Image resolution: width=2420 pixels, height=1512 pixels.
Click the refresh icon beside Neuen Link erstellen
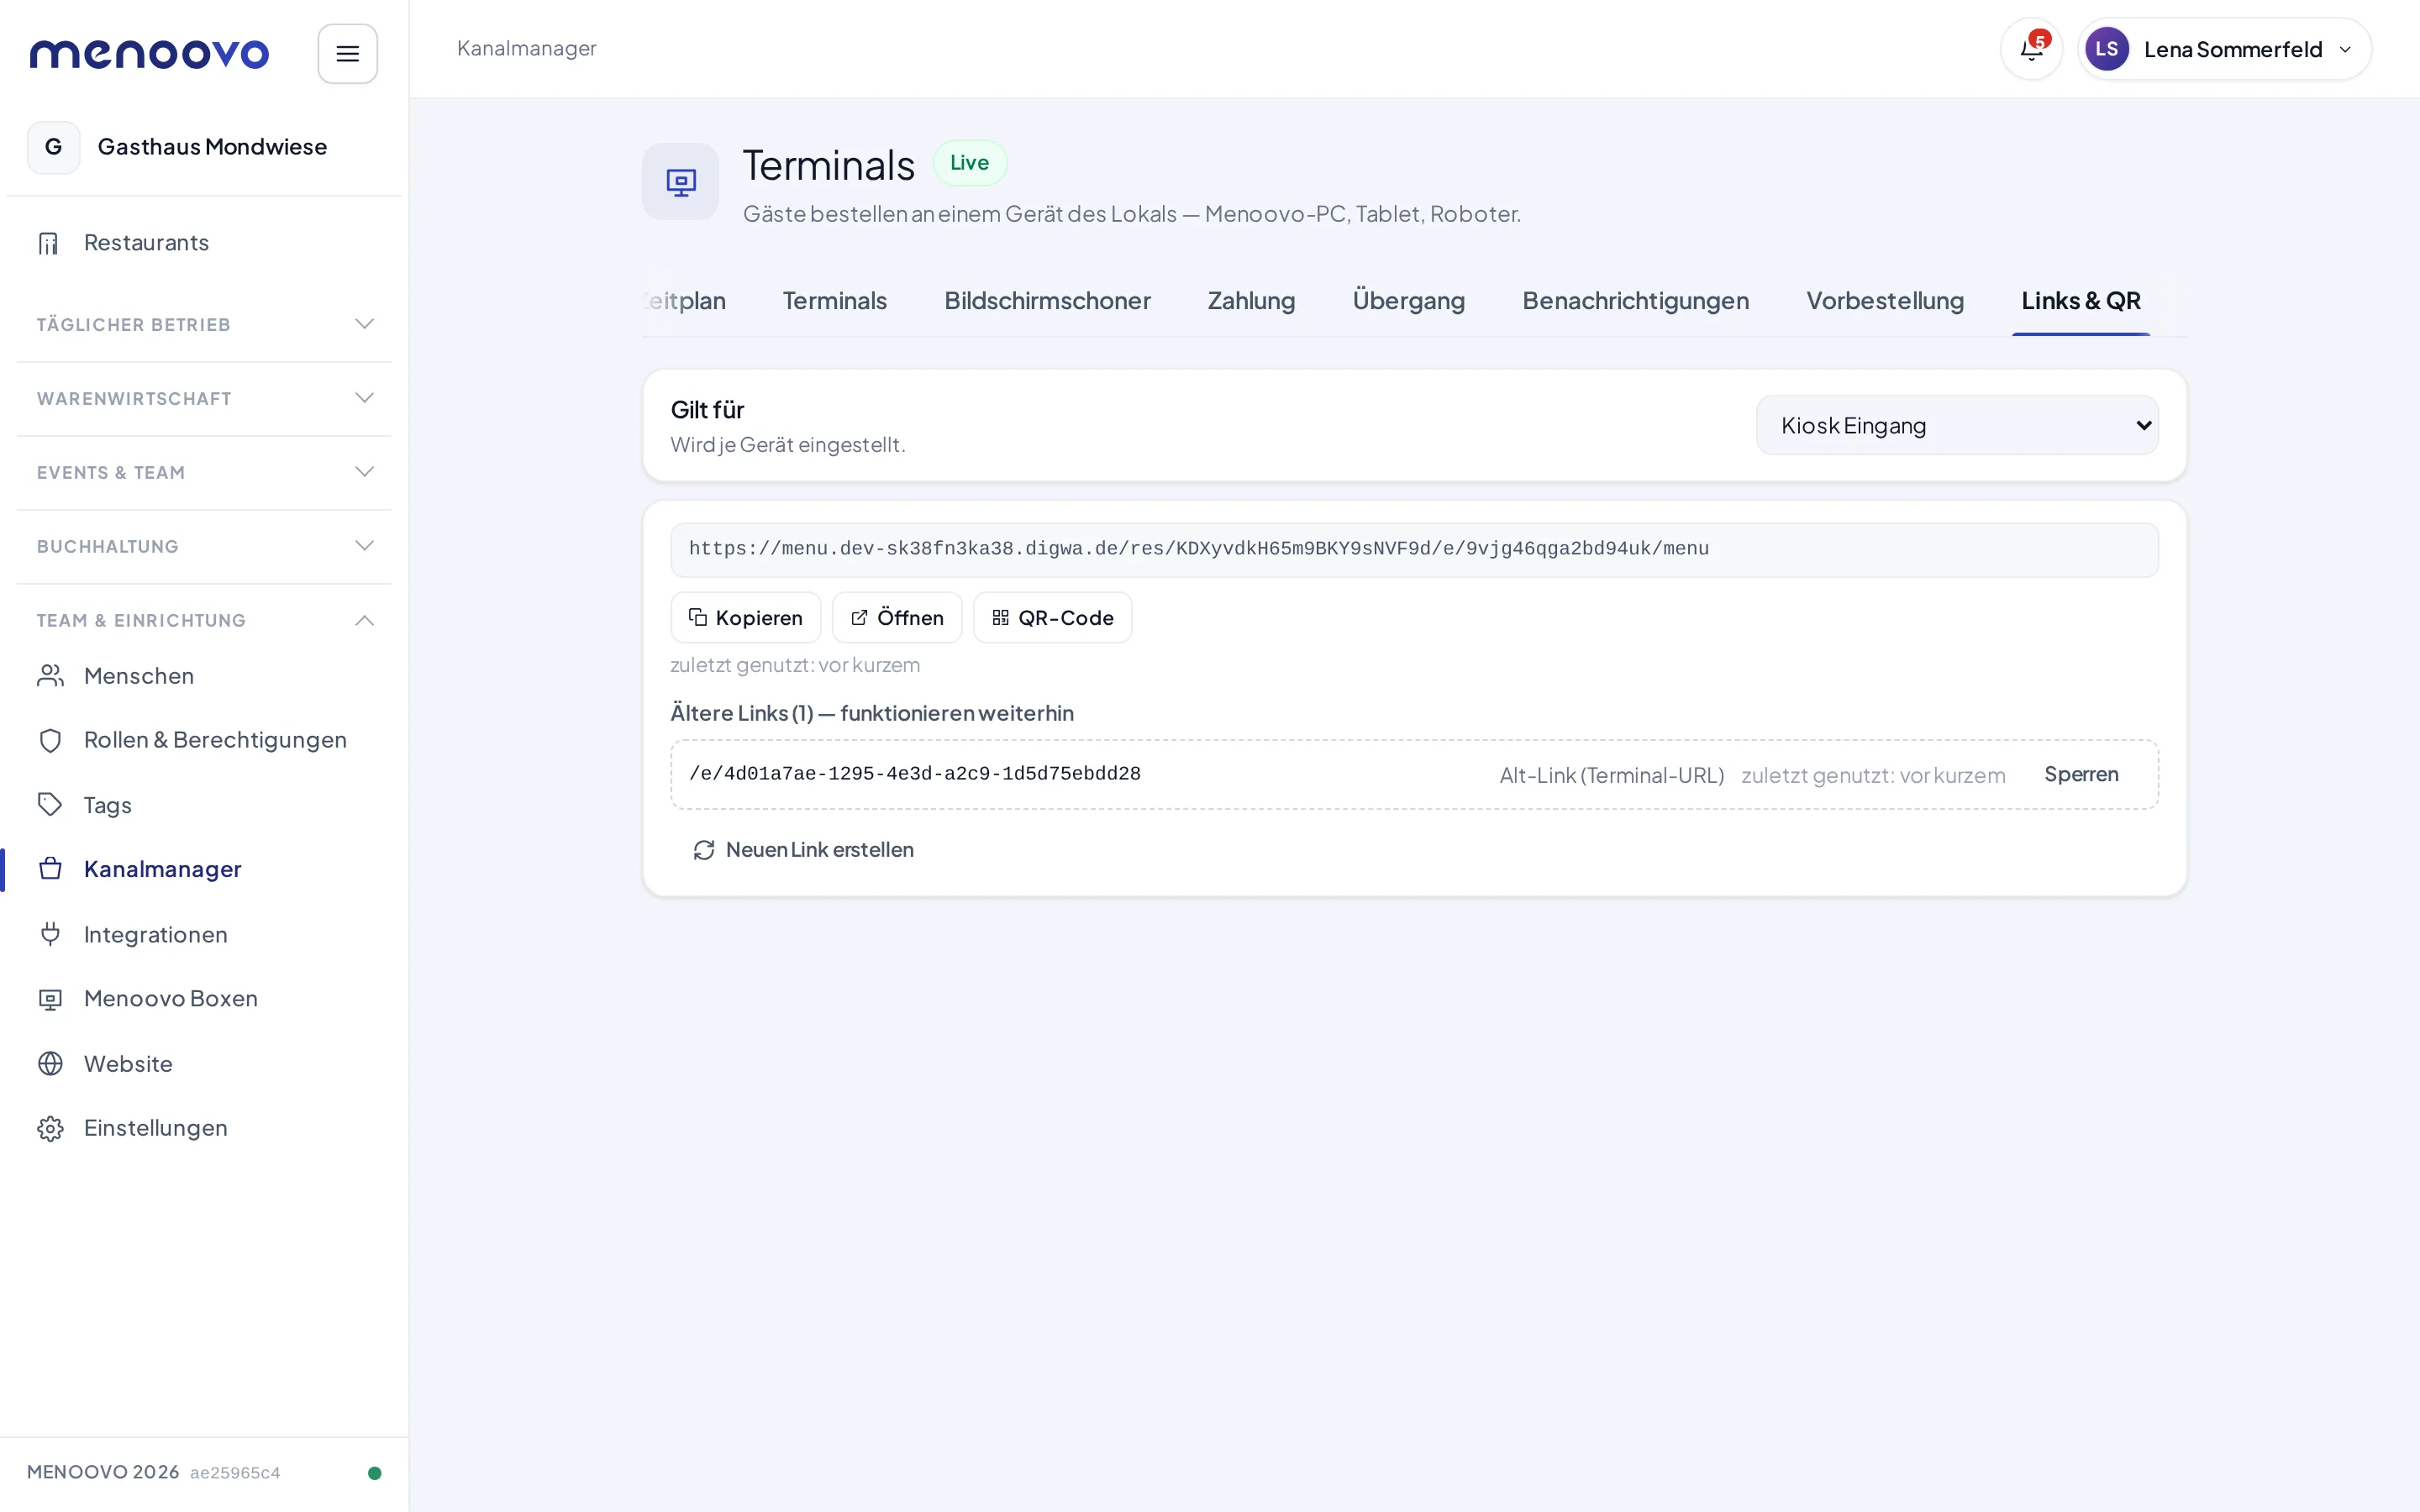tap(704, 850)
